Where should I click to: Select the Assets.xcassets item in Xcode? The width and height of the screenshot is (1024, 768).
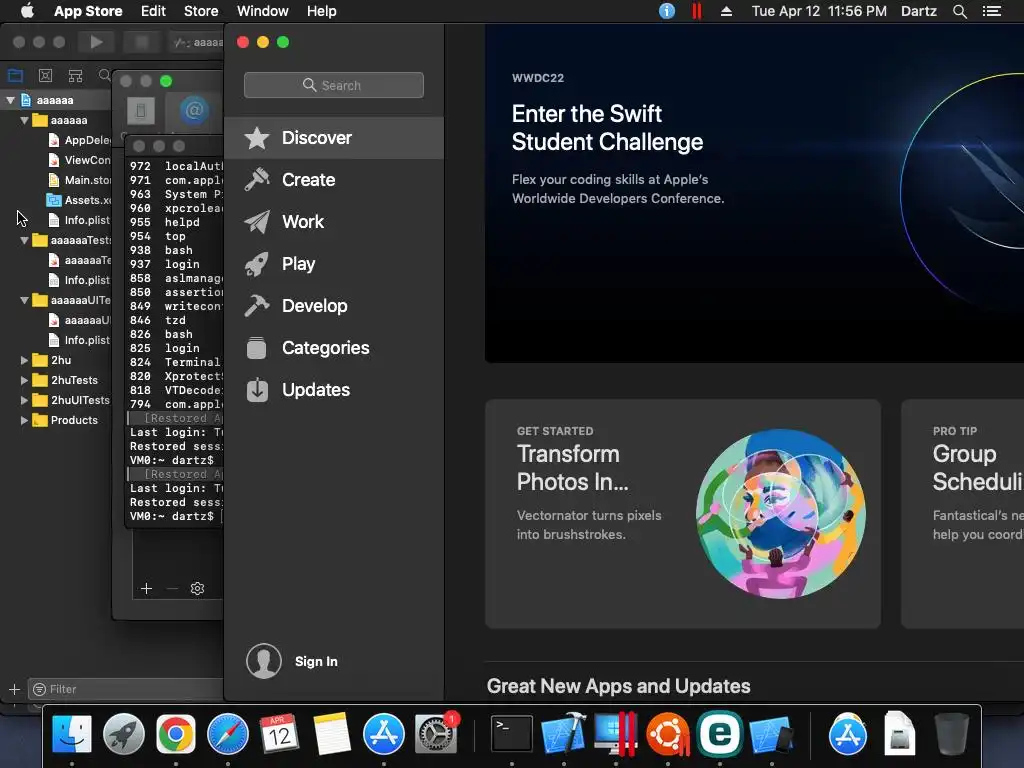tap(79, 200)
